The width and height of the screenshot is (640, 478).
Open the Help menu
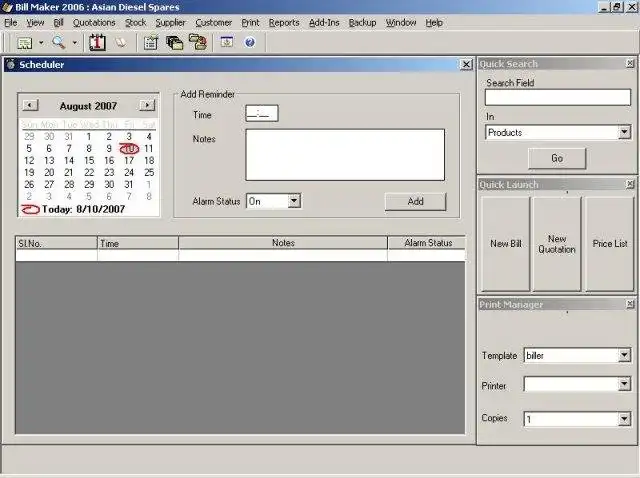(434, 23)
